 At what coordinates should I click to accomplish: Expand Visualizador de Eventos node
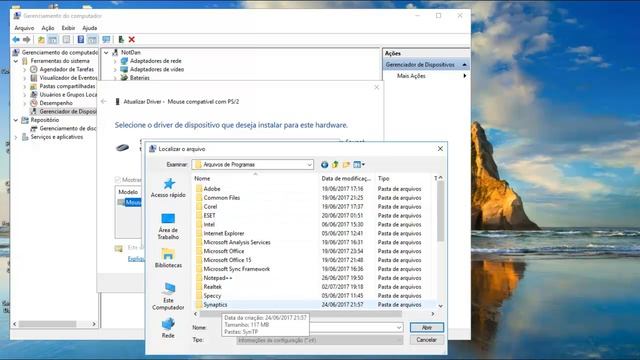(25, 78)
